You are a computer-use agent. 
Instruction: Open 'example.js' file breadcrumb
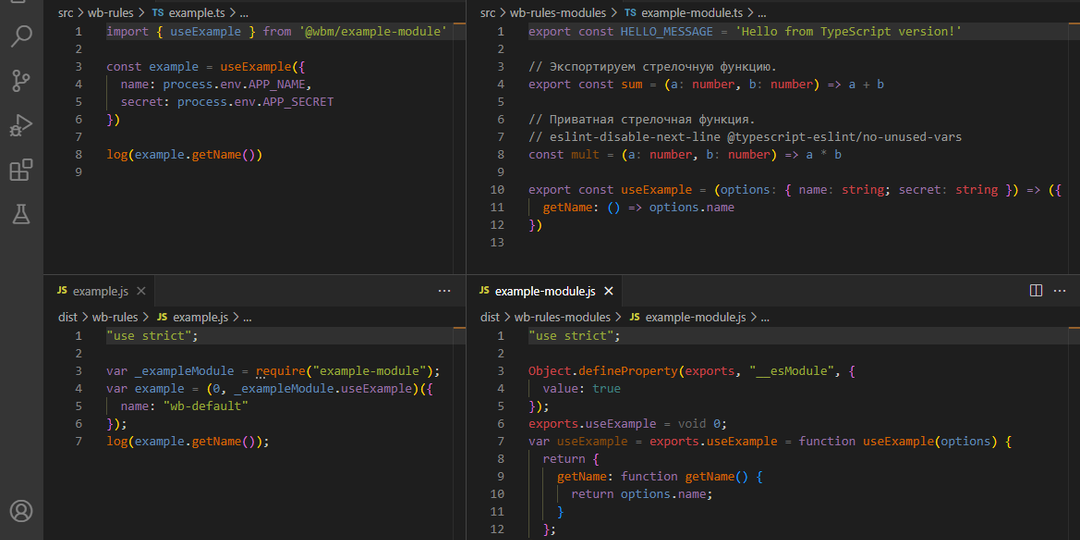point(200,317)
